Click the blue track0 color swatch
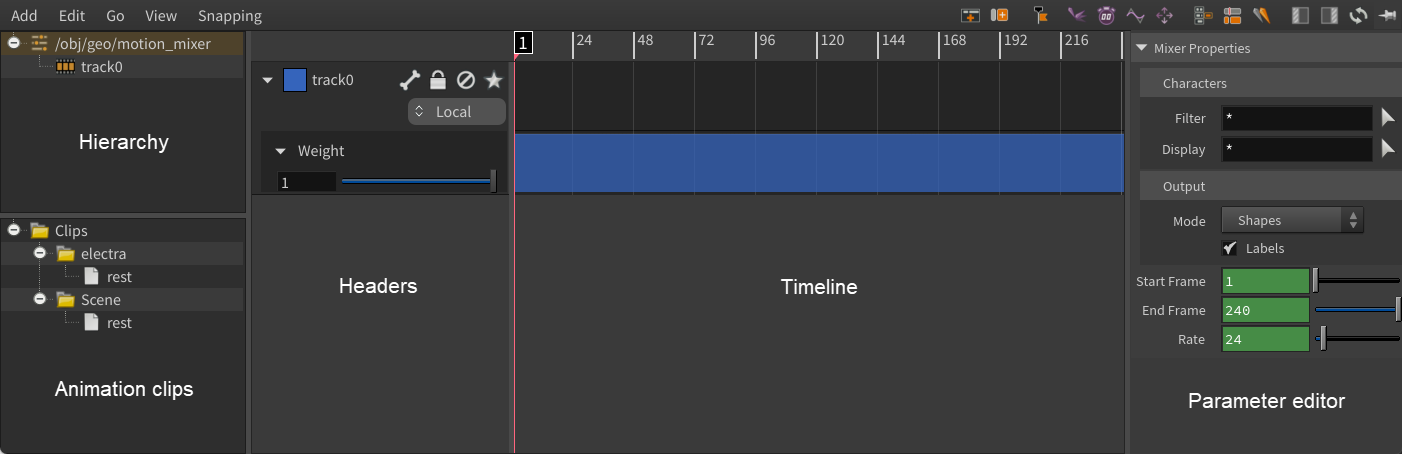1402x454 pixels. pyautogui.click(x=295, y=80)
